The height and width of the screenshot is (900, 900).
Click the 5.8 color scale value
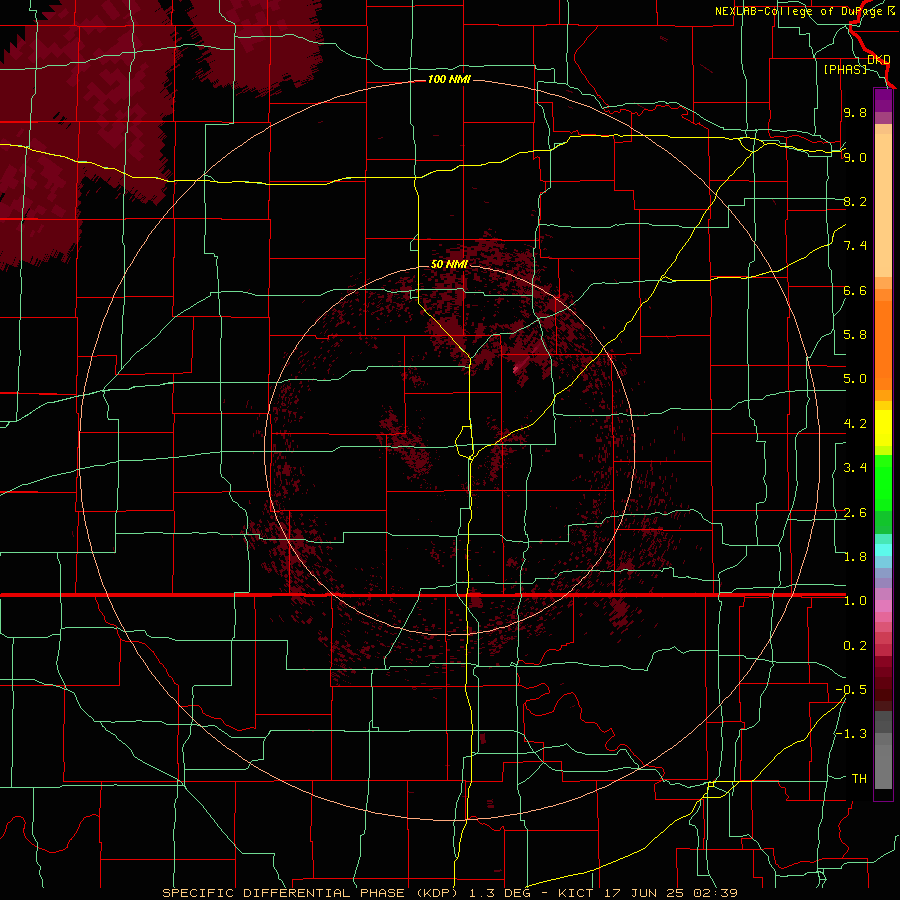pos(855,335)
